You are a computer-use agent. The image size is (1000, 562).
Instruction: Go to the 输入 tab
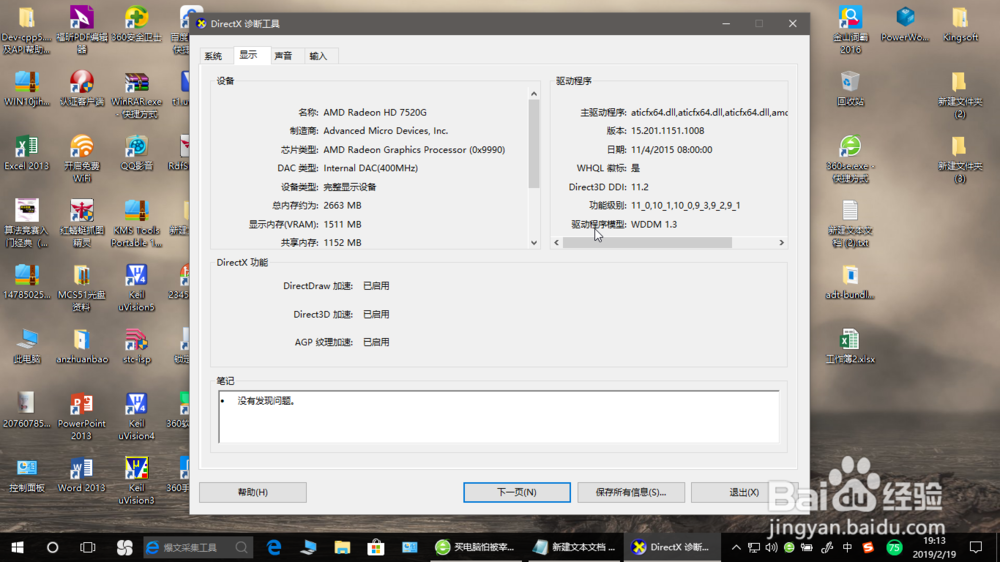click(319, 56)
